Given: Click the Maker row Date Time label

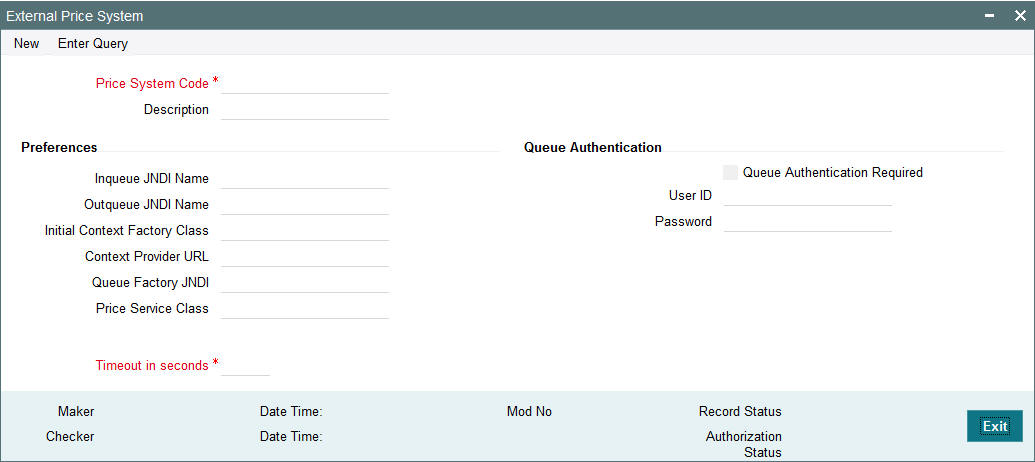Looking at the screenshot, I should coord(291,411).
